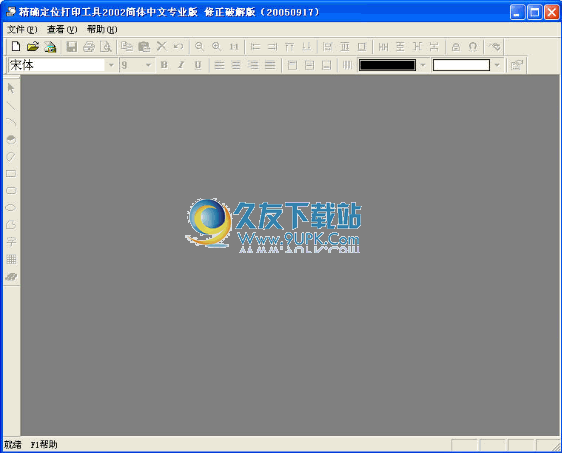This screenshot has height=453, width=562.
Task: Set text alignment to left
Action: [219, 65]
